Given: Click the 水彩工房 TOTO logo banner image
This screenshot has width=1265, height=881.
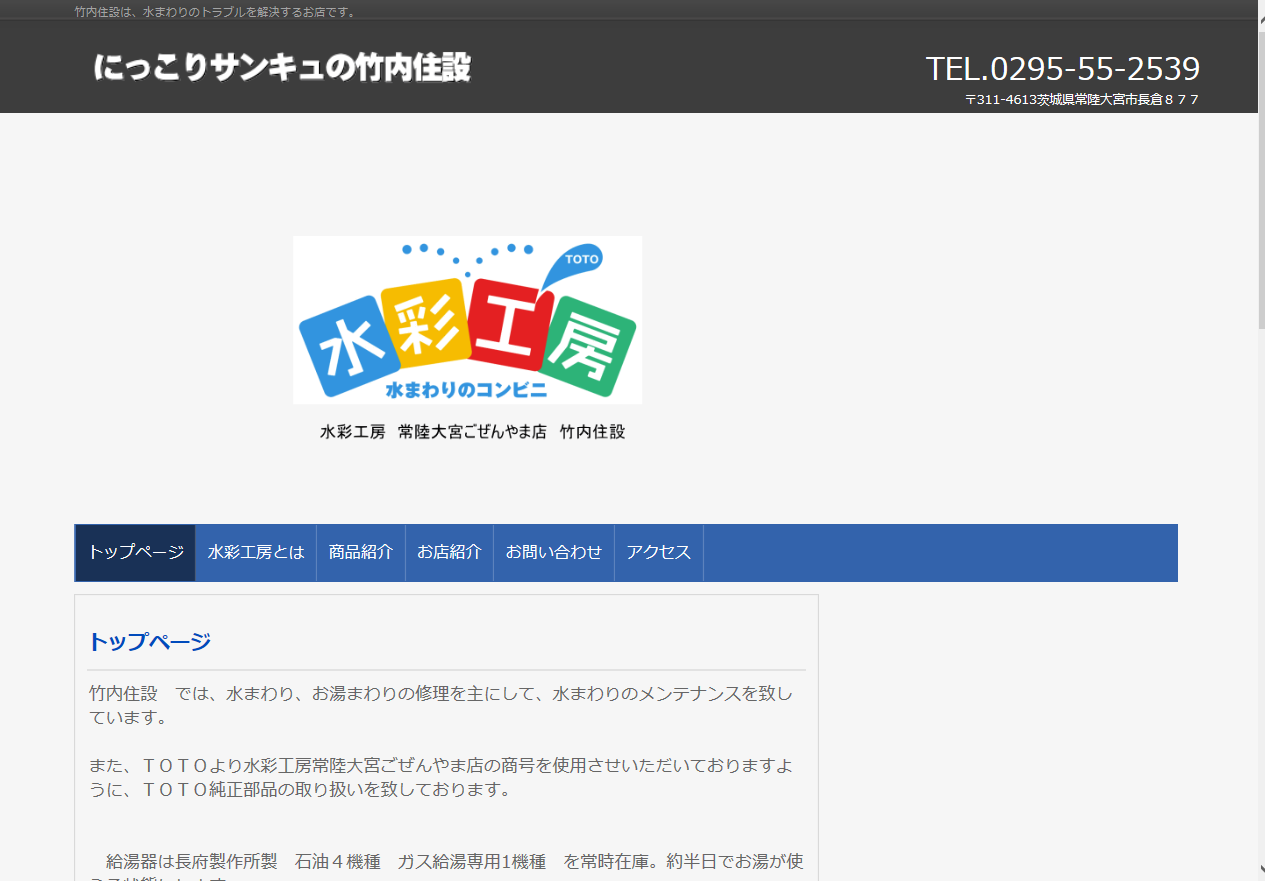Looking at the screenshot, I should coord(467,319).
